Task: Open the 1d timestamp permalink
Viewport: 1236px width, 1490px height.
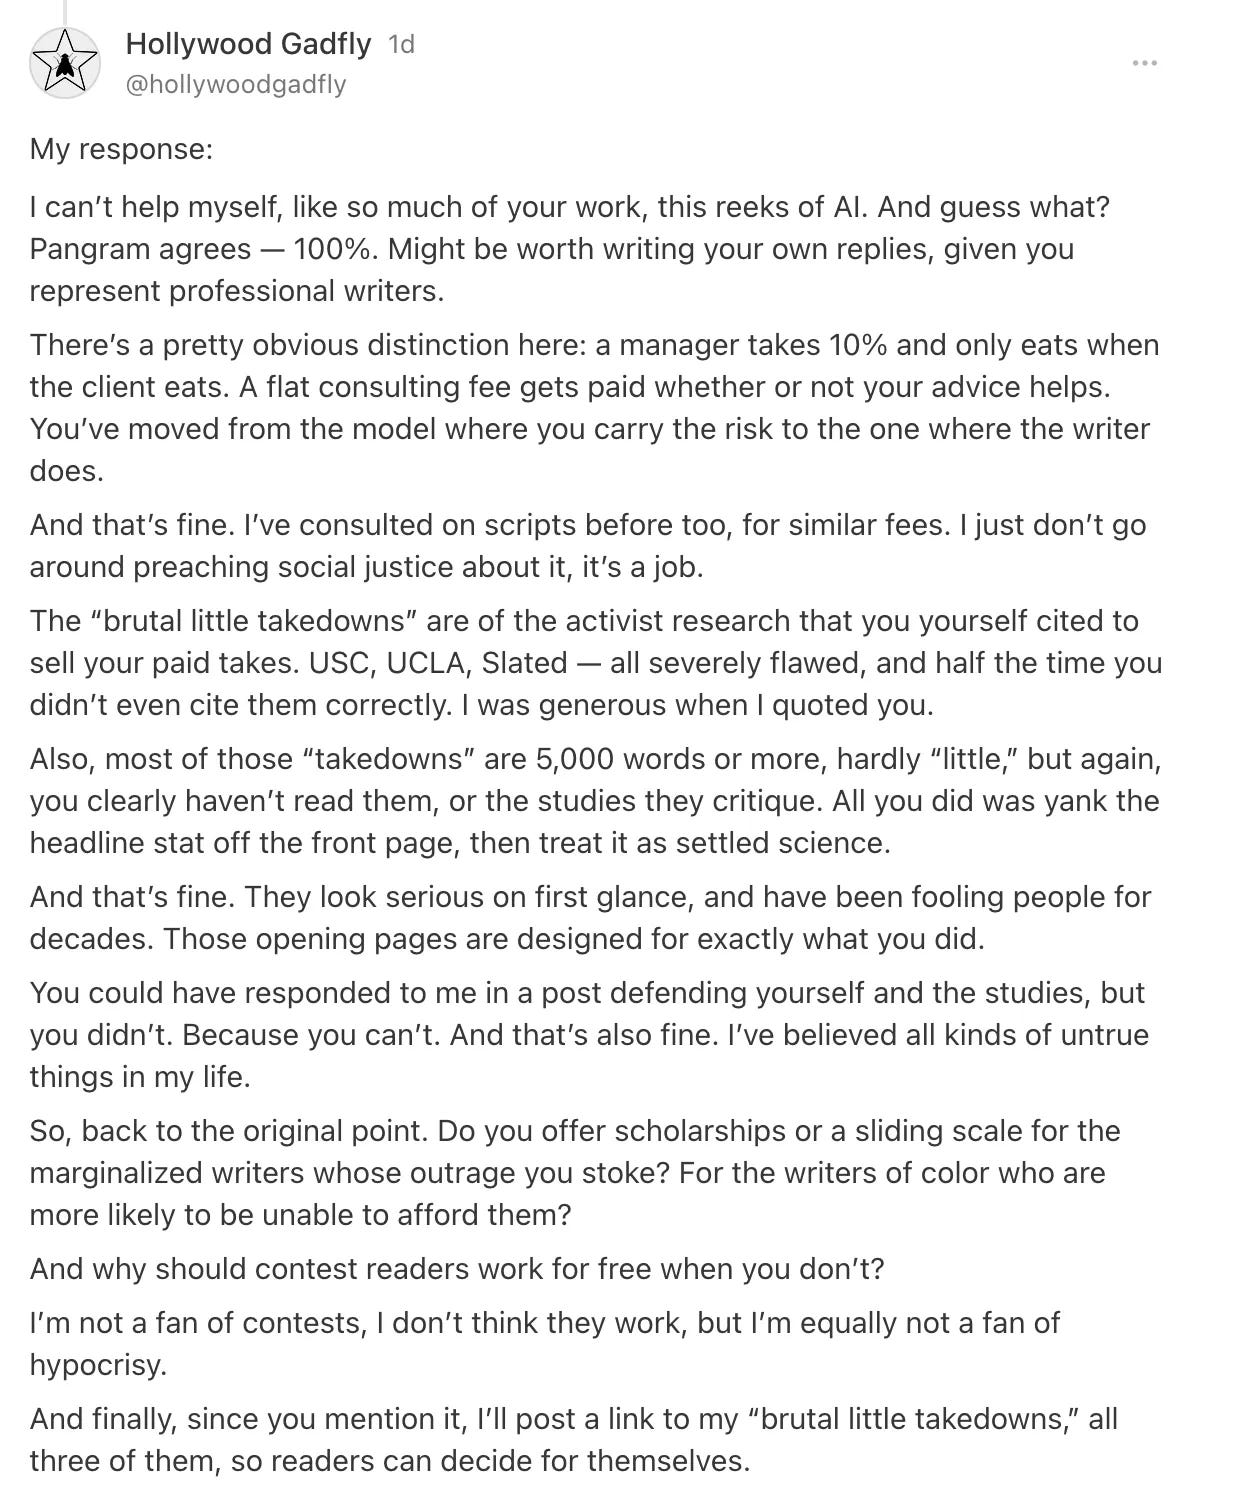Action: (x=401, y=44)
